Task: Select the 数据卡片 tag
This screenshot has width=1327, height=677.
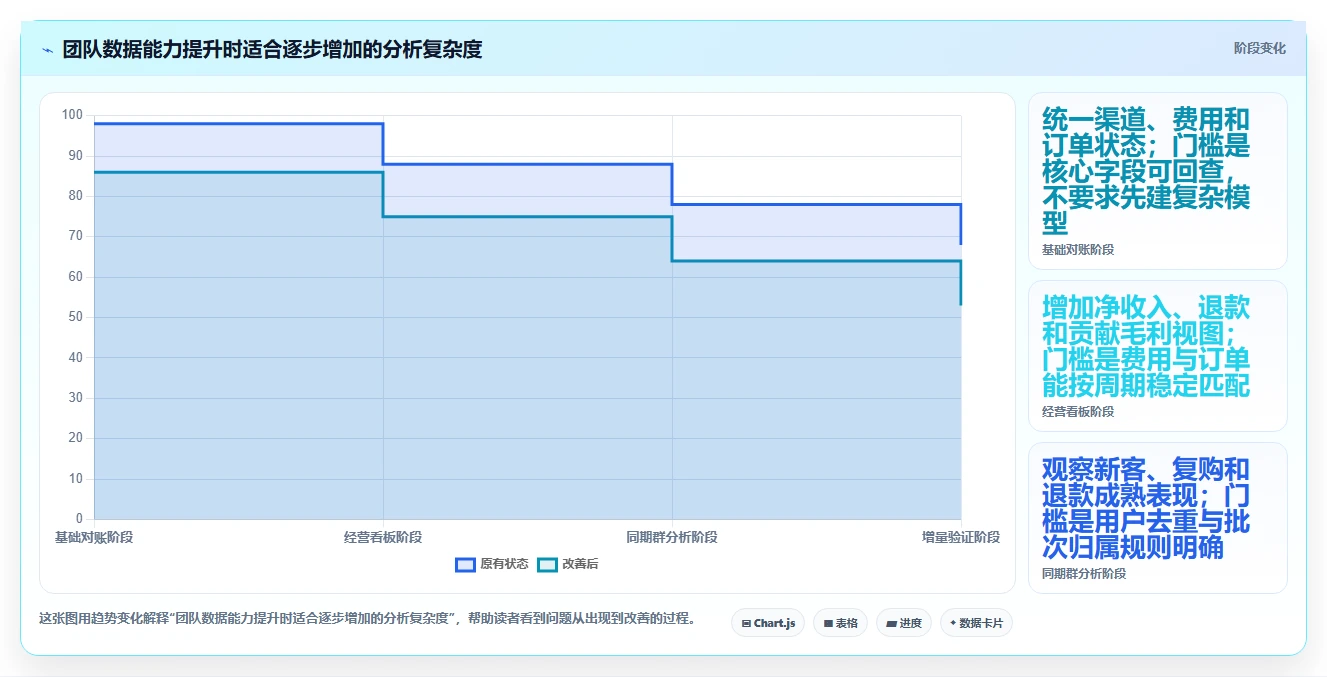Action: 976,623
